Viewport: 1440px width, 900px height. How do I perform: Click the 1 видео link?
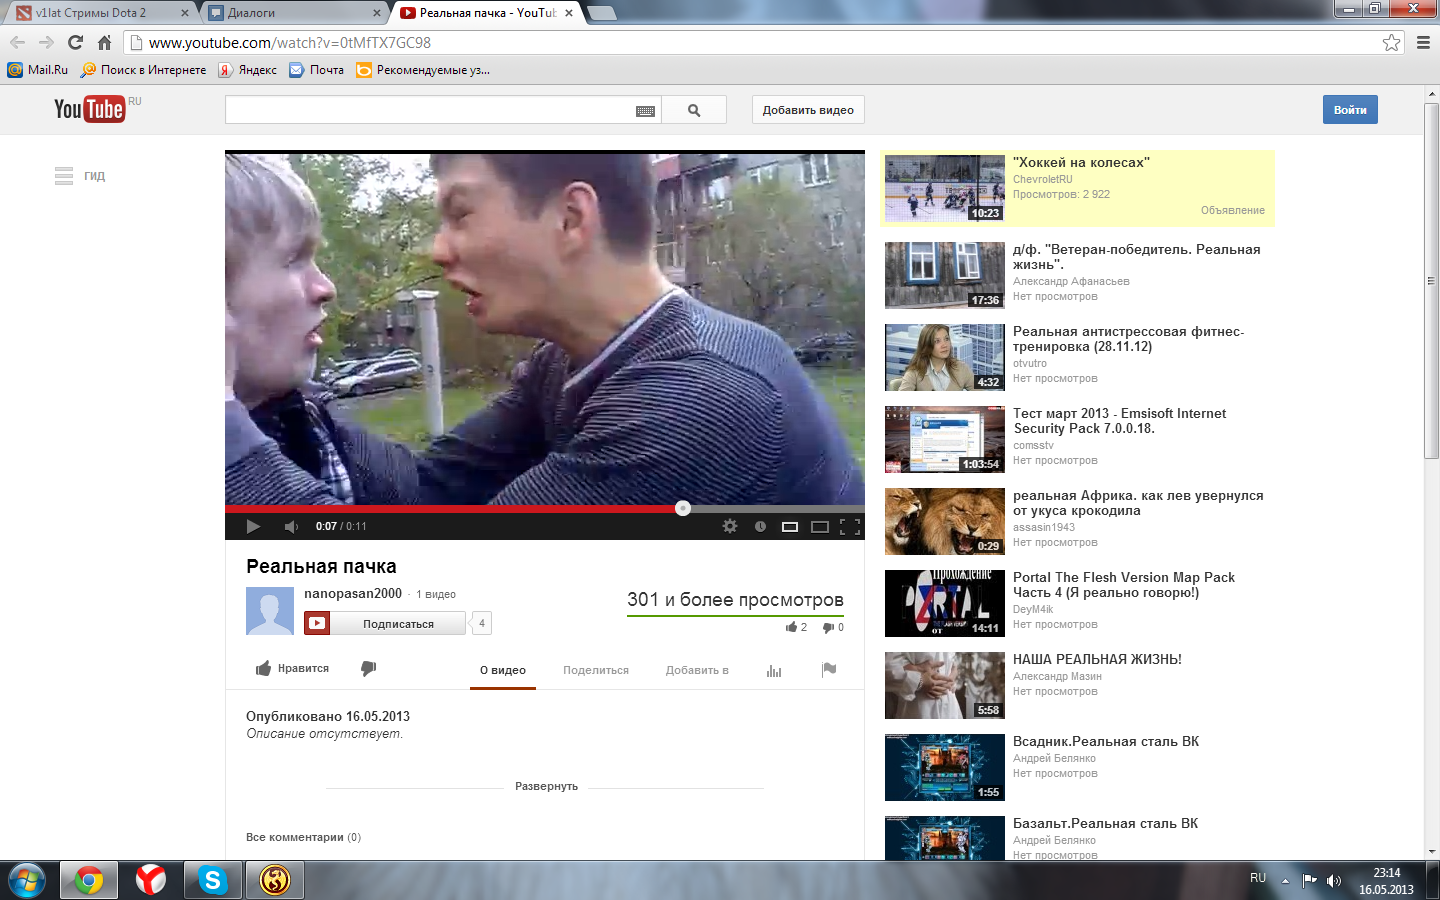(x=436, y=594)
